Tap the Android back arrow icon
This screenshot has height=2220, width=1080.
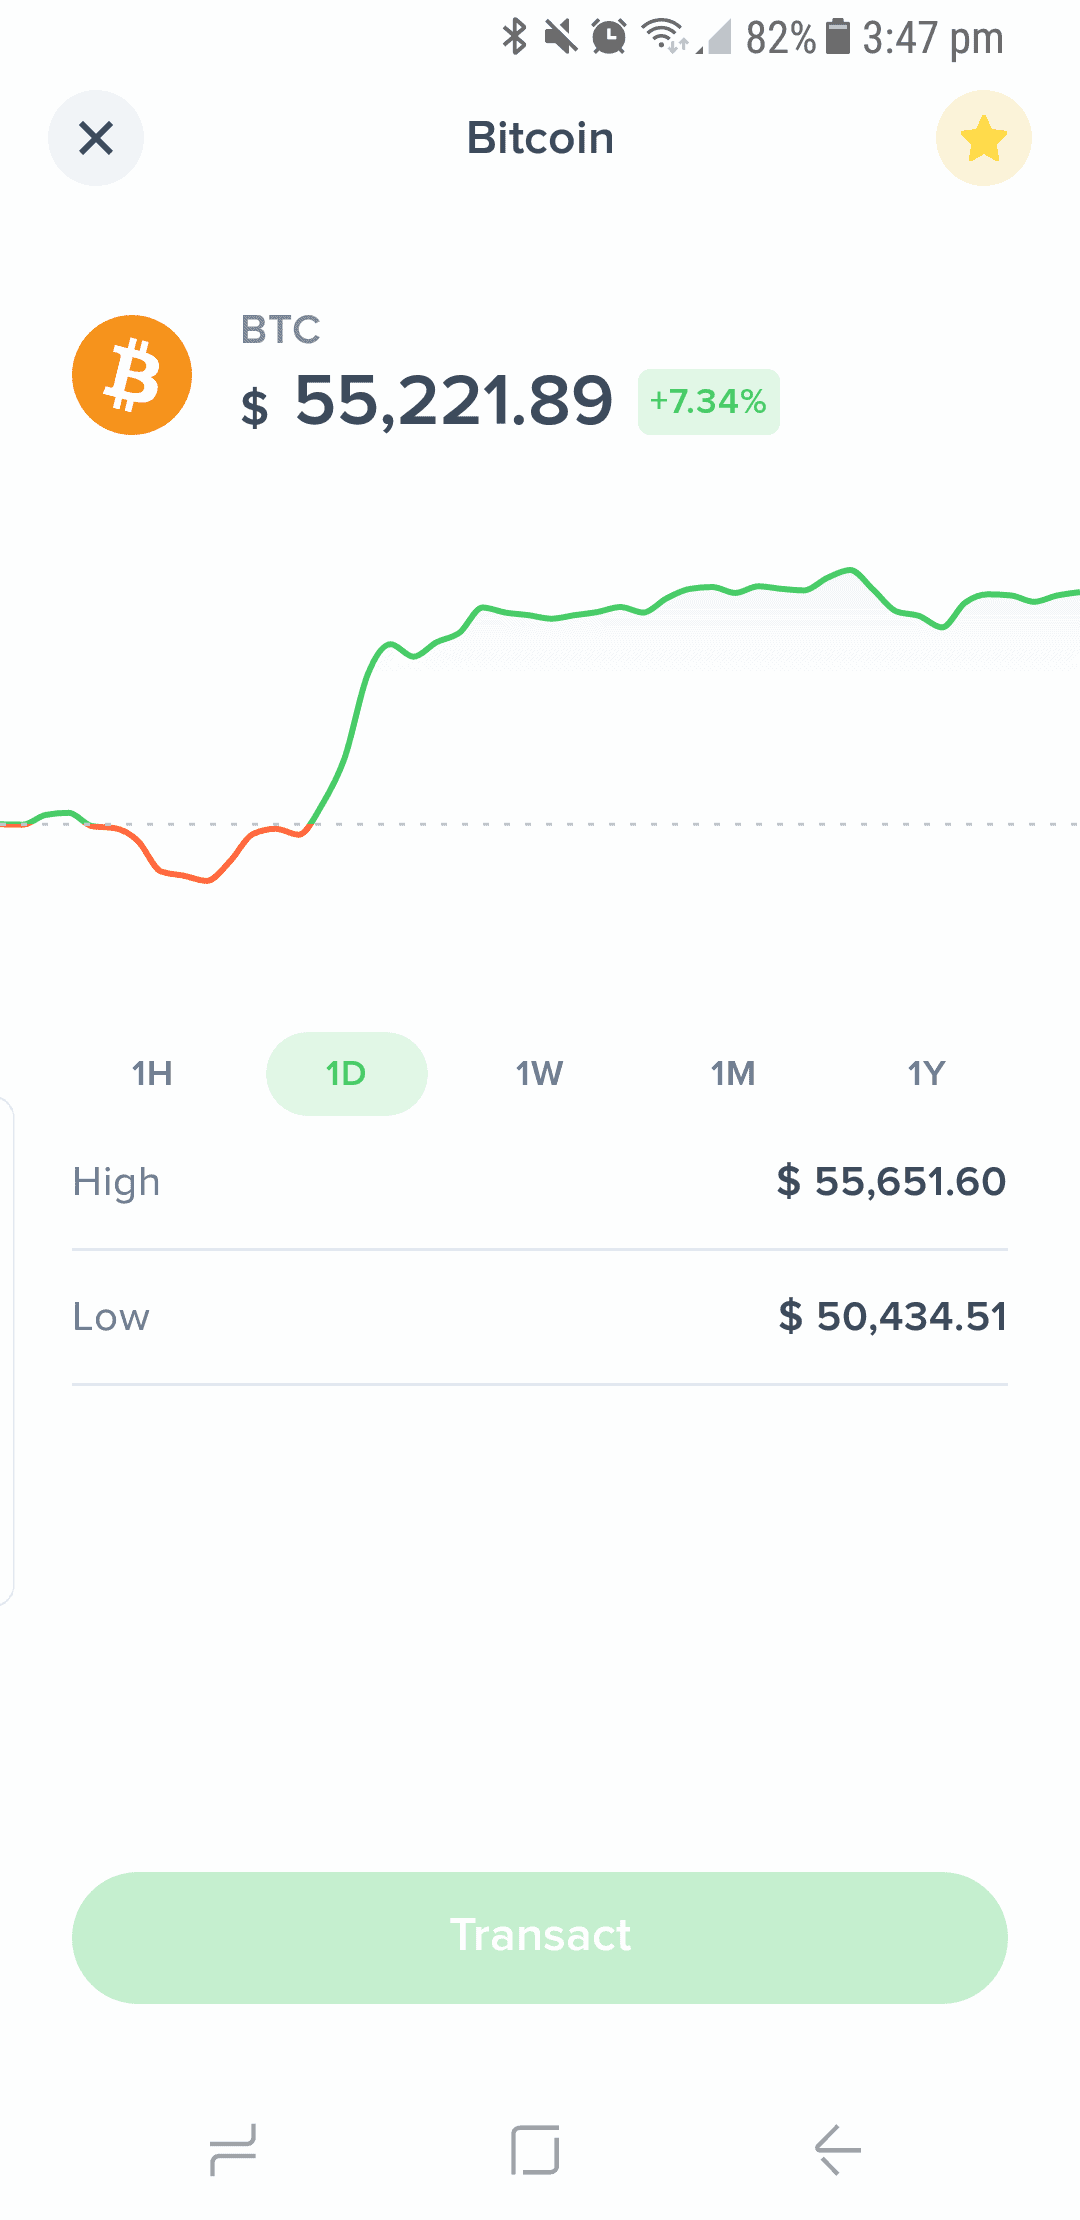(838, 2150)
